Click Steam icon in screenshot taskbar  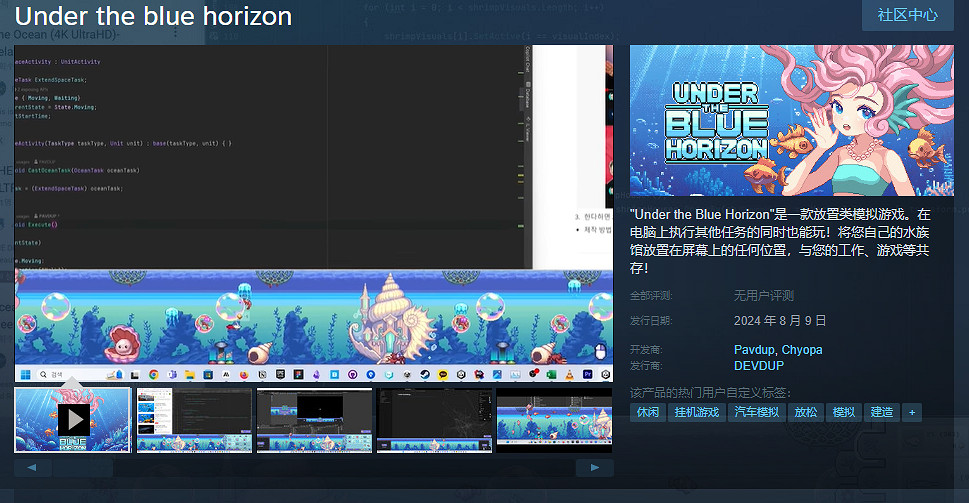pos(425,374)
